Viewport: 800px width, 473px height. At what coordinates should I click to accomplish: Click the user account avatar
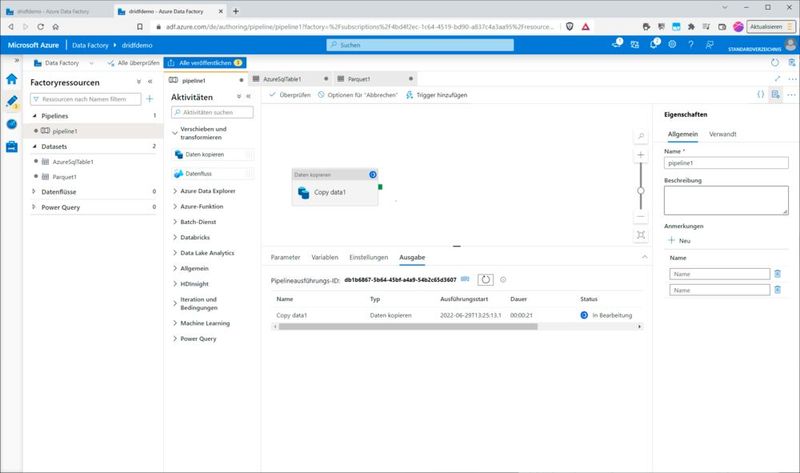coord(790,44)
